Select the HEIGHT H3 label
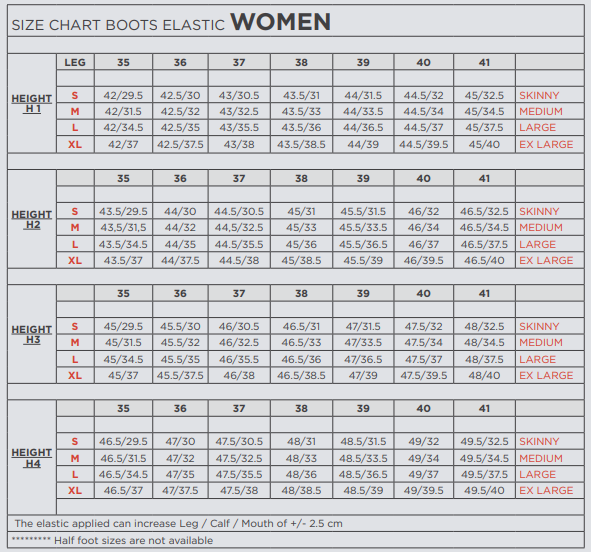Image resolution: width=591 pixels, height=552 pixels. (32, 335)
